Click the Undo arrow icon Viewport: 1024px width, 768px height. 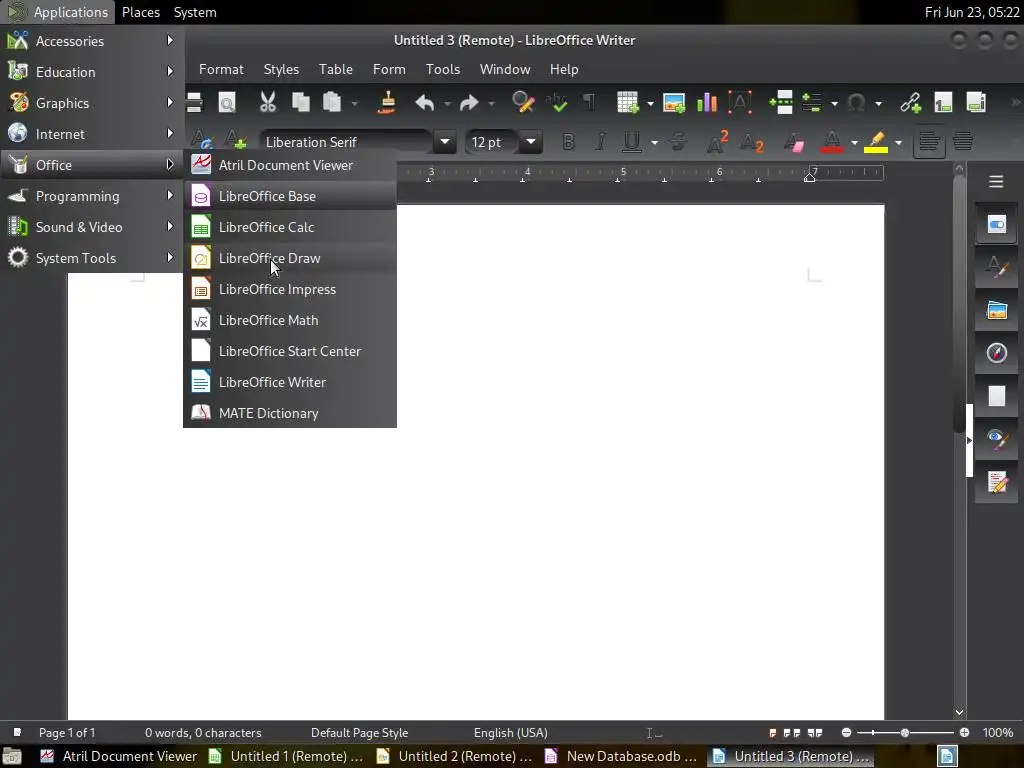coord(425,103)
